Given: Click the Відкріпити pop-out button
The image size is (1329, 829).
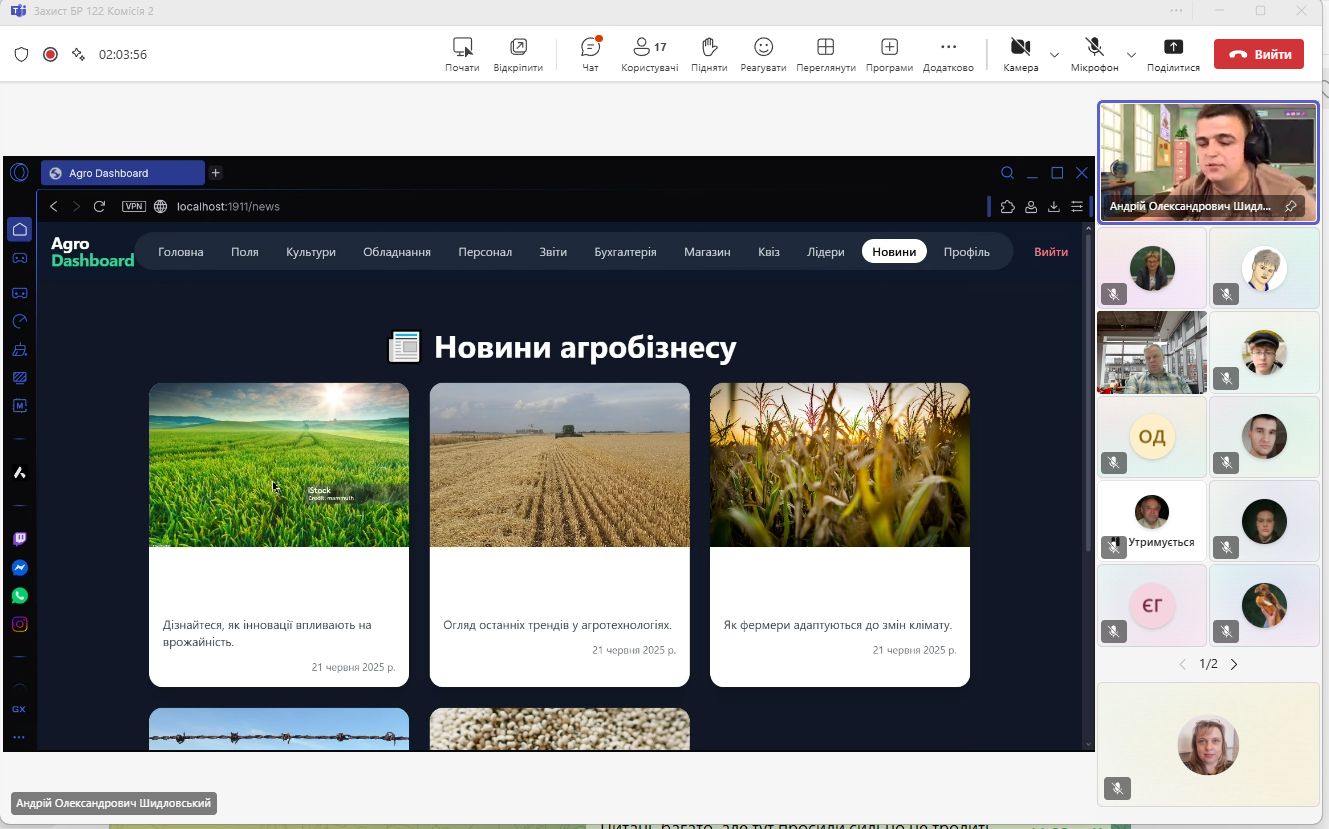Looking at the screenshot, I should (x=518, y=54).
